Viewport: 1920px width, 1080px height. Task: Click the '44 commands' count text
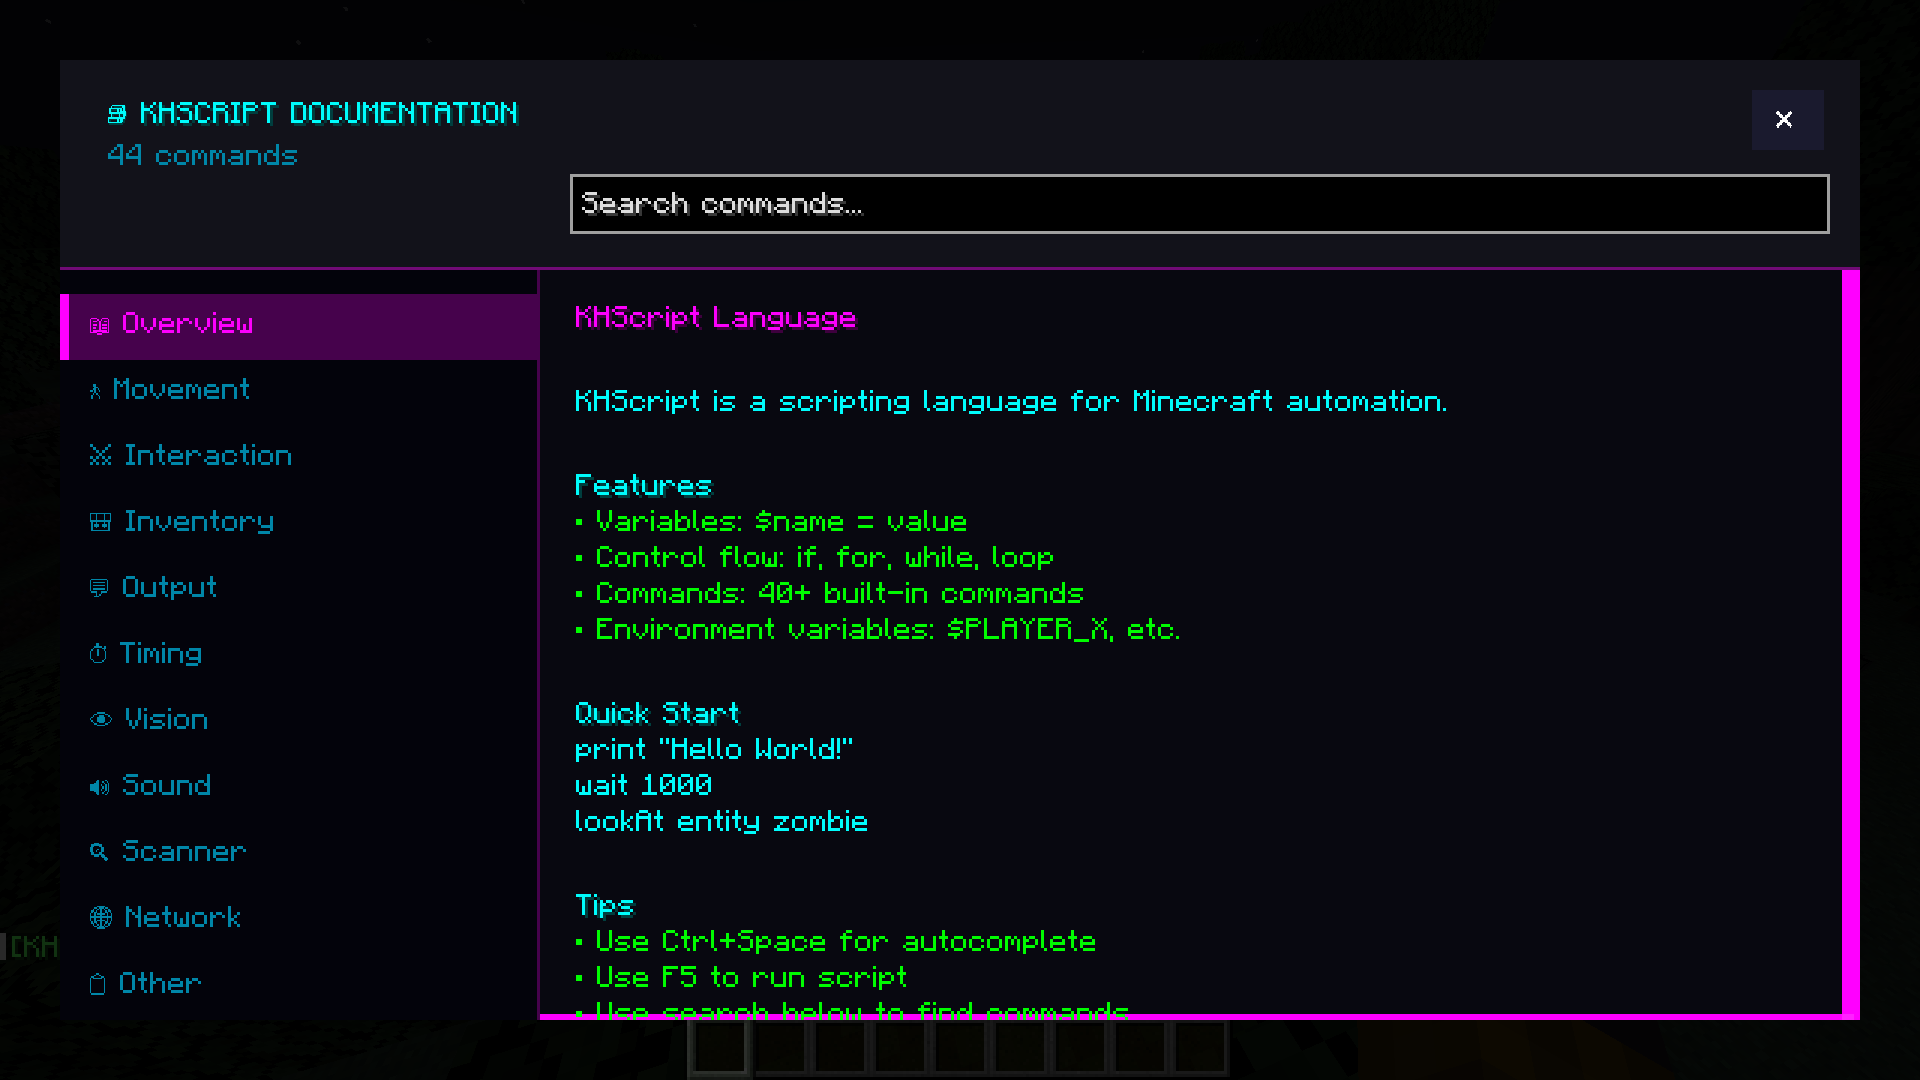[x=202, y=156]
